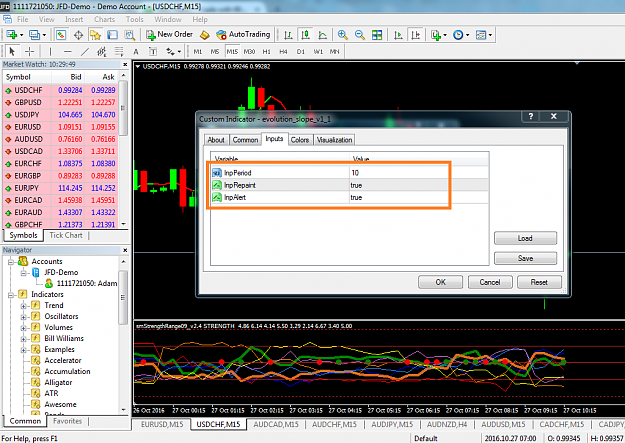Open the Strategy Tester icon

pyautogui.click(x=130, y=35)
